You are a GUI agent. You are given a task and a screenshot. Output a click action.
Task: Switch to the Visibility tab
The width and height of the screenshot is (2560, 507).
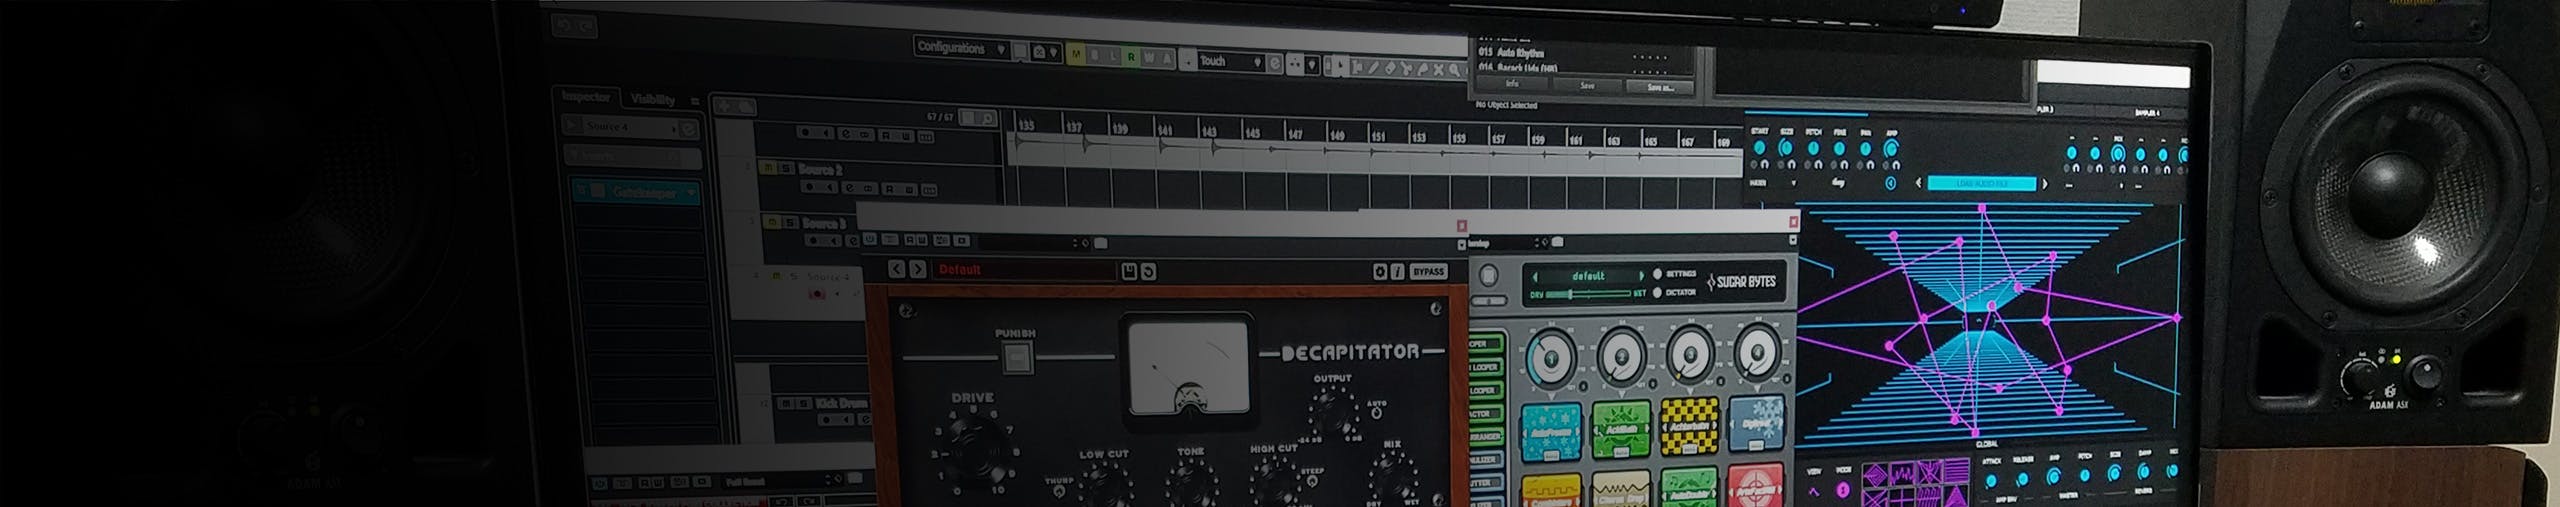652,100
